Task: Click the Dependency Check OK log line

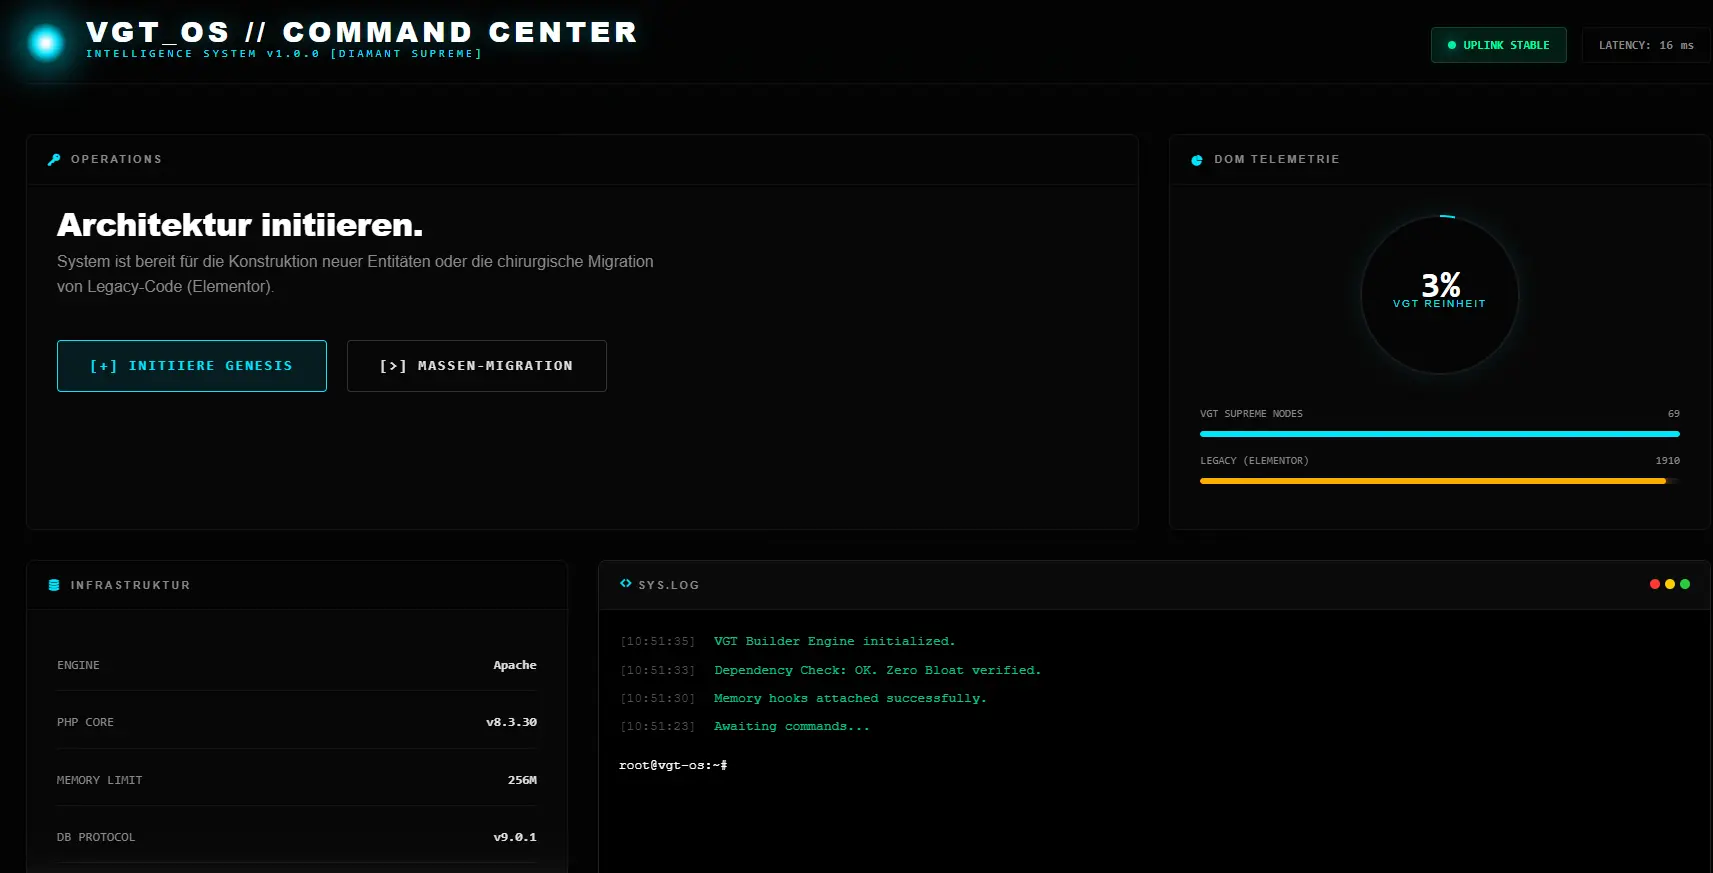Action: [x=877, y=670]
